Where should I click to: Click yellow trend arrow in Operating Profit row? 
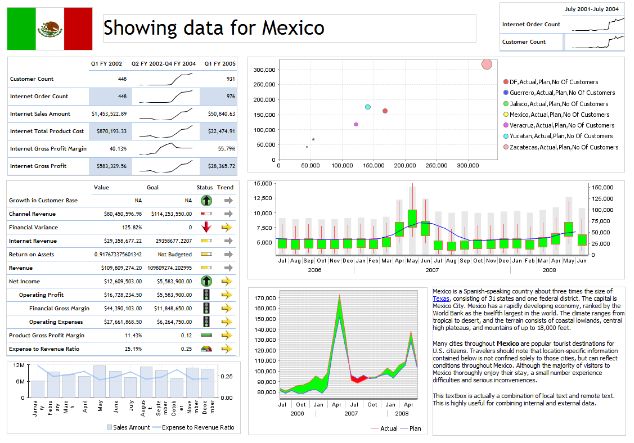226,295
